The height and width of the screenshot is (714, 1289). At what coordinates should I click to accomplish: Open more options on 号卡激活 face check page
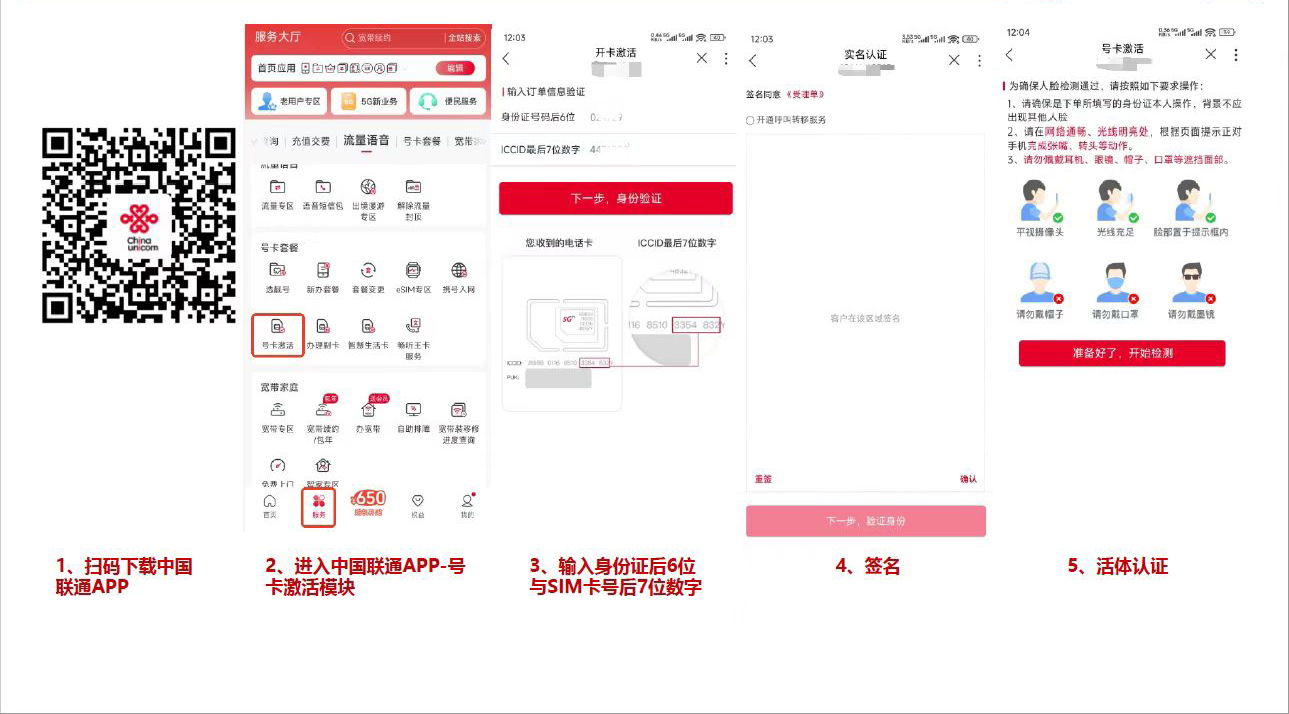pyautogui.click(x=1236, y=54)
